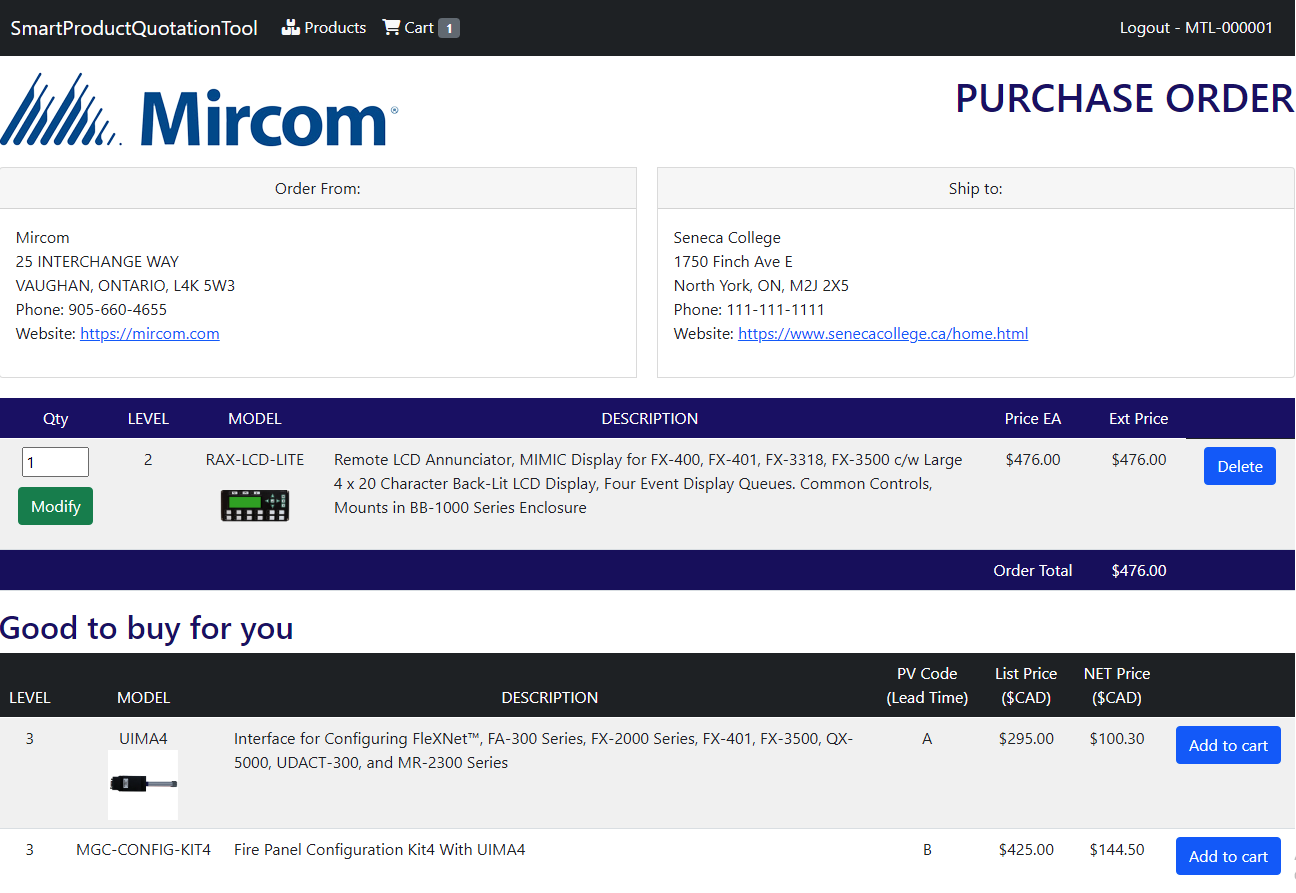The image size is (1296, 893).
Task: Open SmartProductQuotationTool home link
Action: pos(134,28)
